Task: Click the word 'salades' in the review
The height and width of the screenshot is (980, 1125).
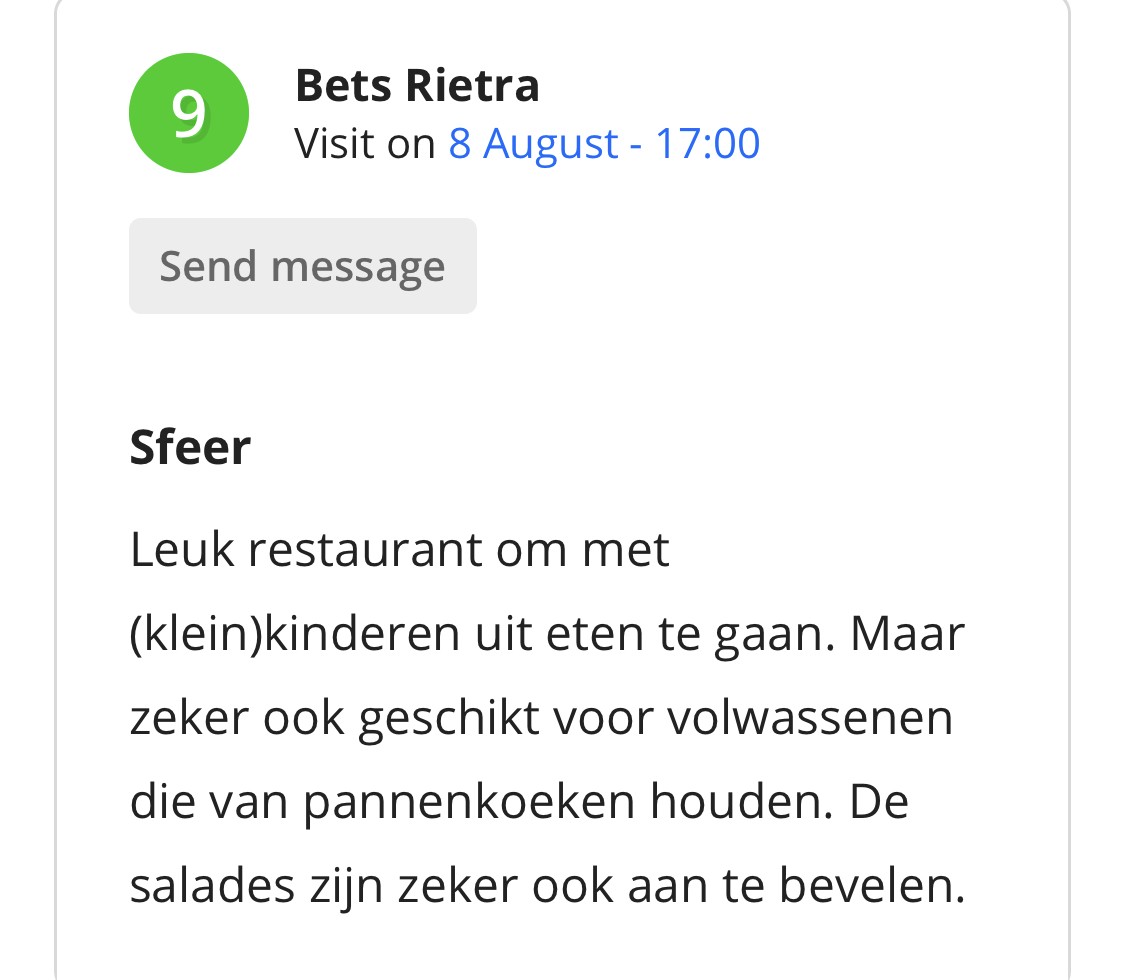Action: pyautogui.click(x=212, y=885)
